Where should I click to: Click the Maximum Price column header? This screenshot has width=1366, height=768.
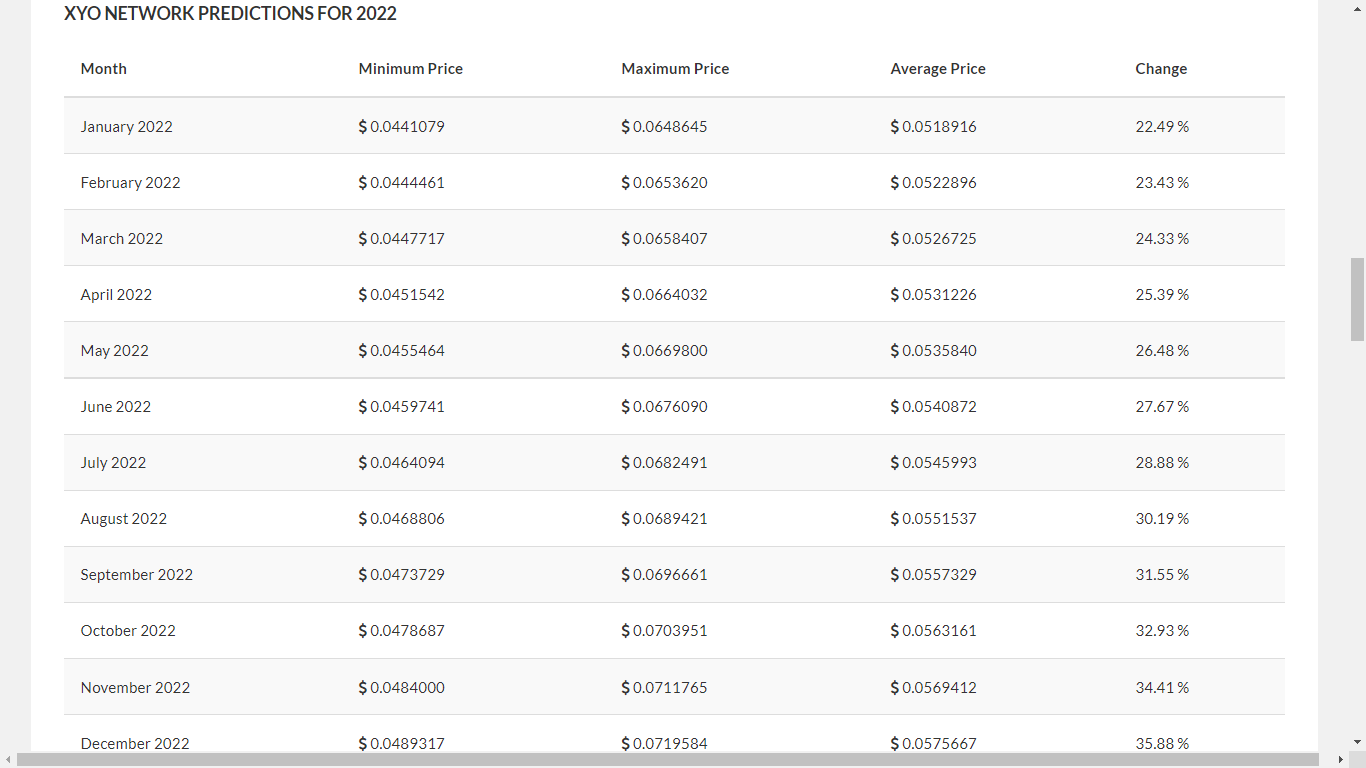(x=675, y=69)
